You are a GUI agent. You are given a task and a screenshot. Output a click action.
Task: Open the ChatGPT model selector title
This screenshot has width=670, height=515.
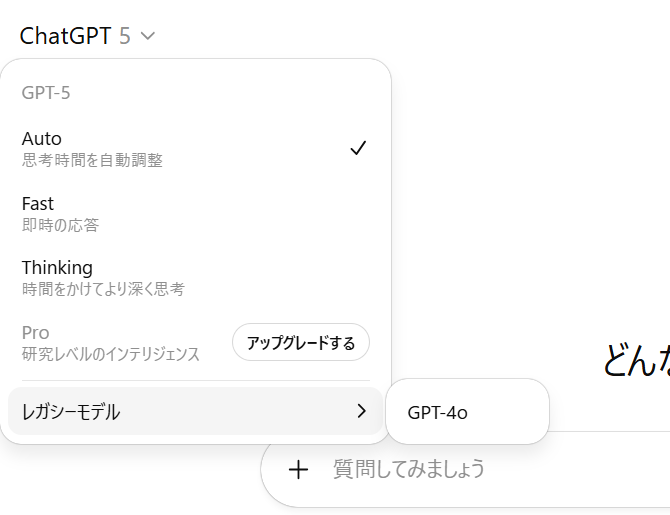(x=67, y=37)
